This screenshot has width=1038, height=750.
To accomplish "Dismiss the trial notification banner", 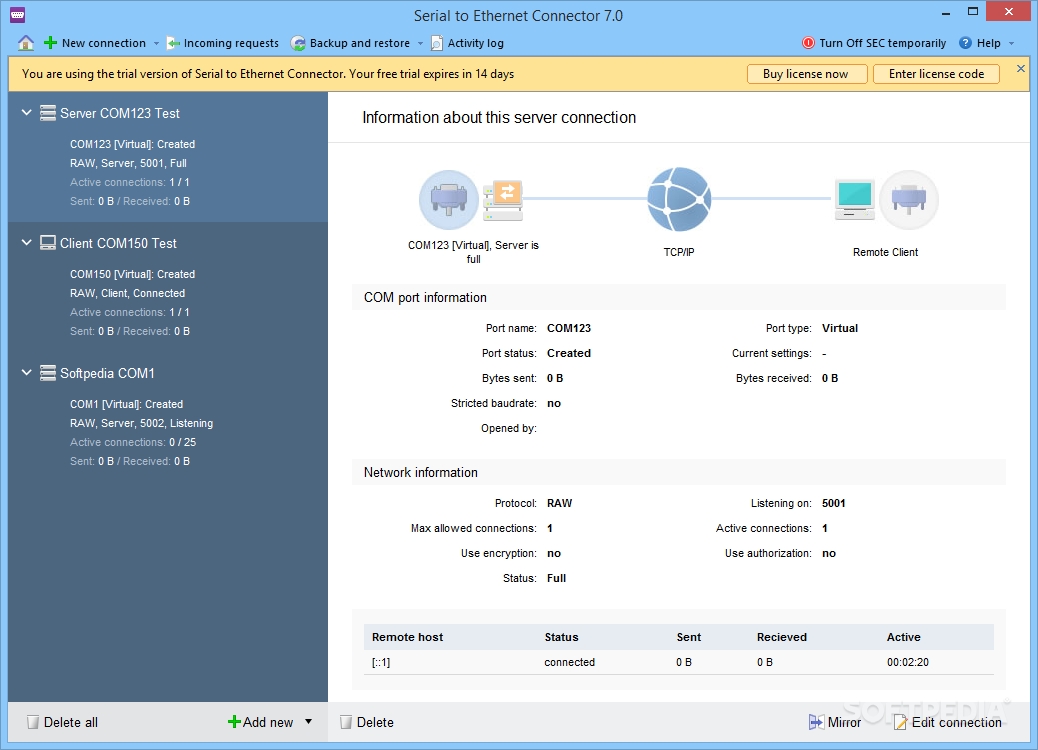I will (x=1021, y=68).
